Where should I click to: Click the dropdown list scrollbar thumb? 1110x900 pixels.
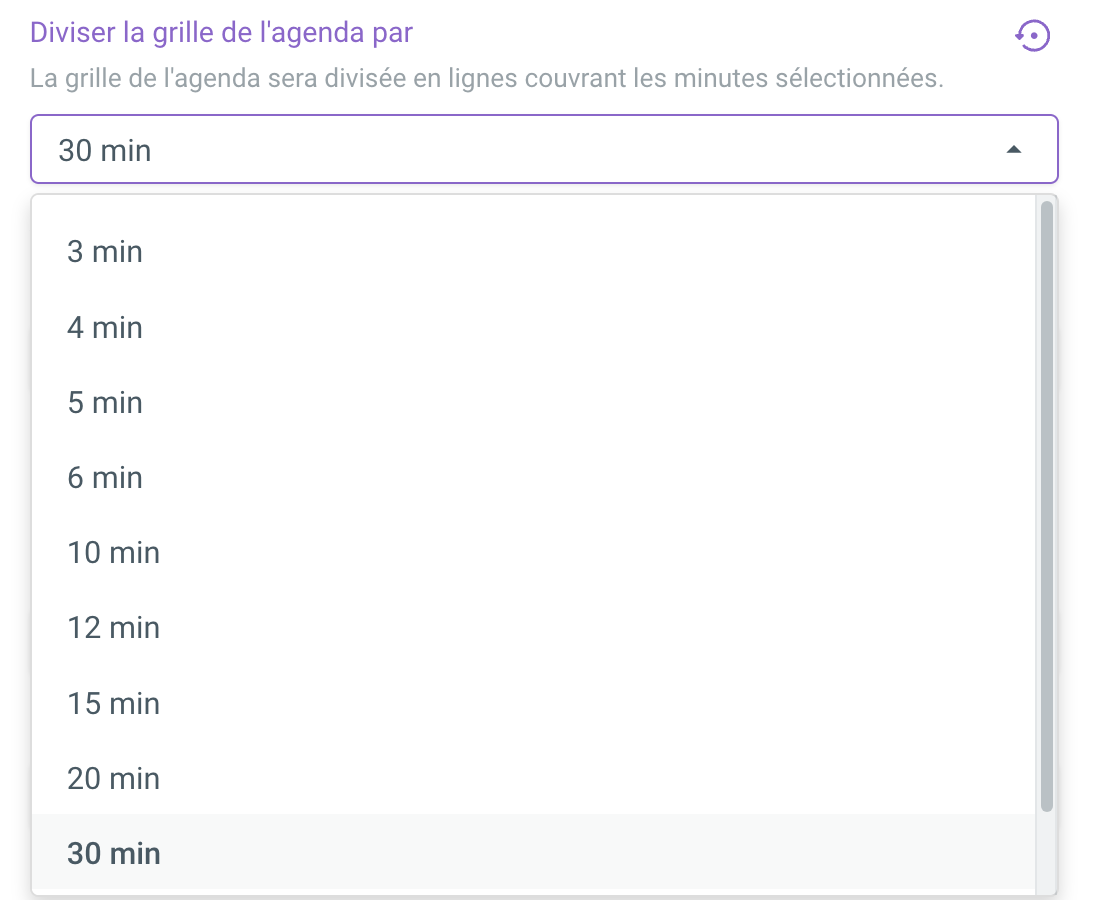point(1046,500)
